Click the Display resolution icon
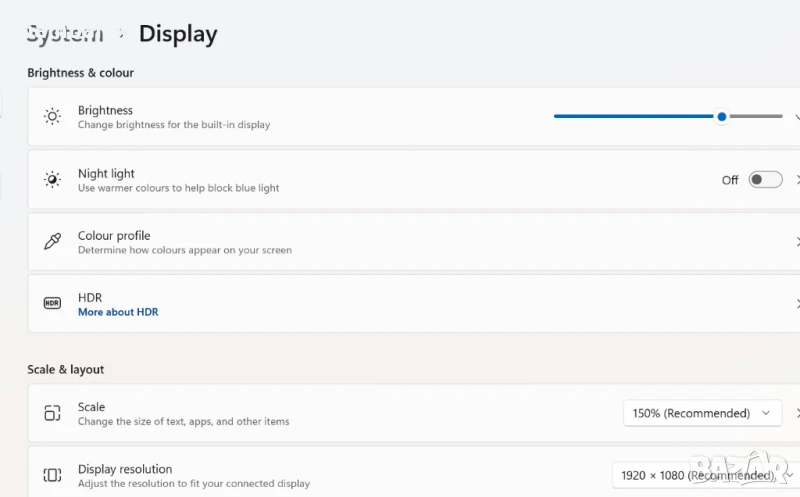800x497 pixels. (x=52, y=475)
